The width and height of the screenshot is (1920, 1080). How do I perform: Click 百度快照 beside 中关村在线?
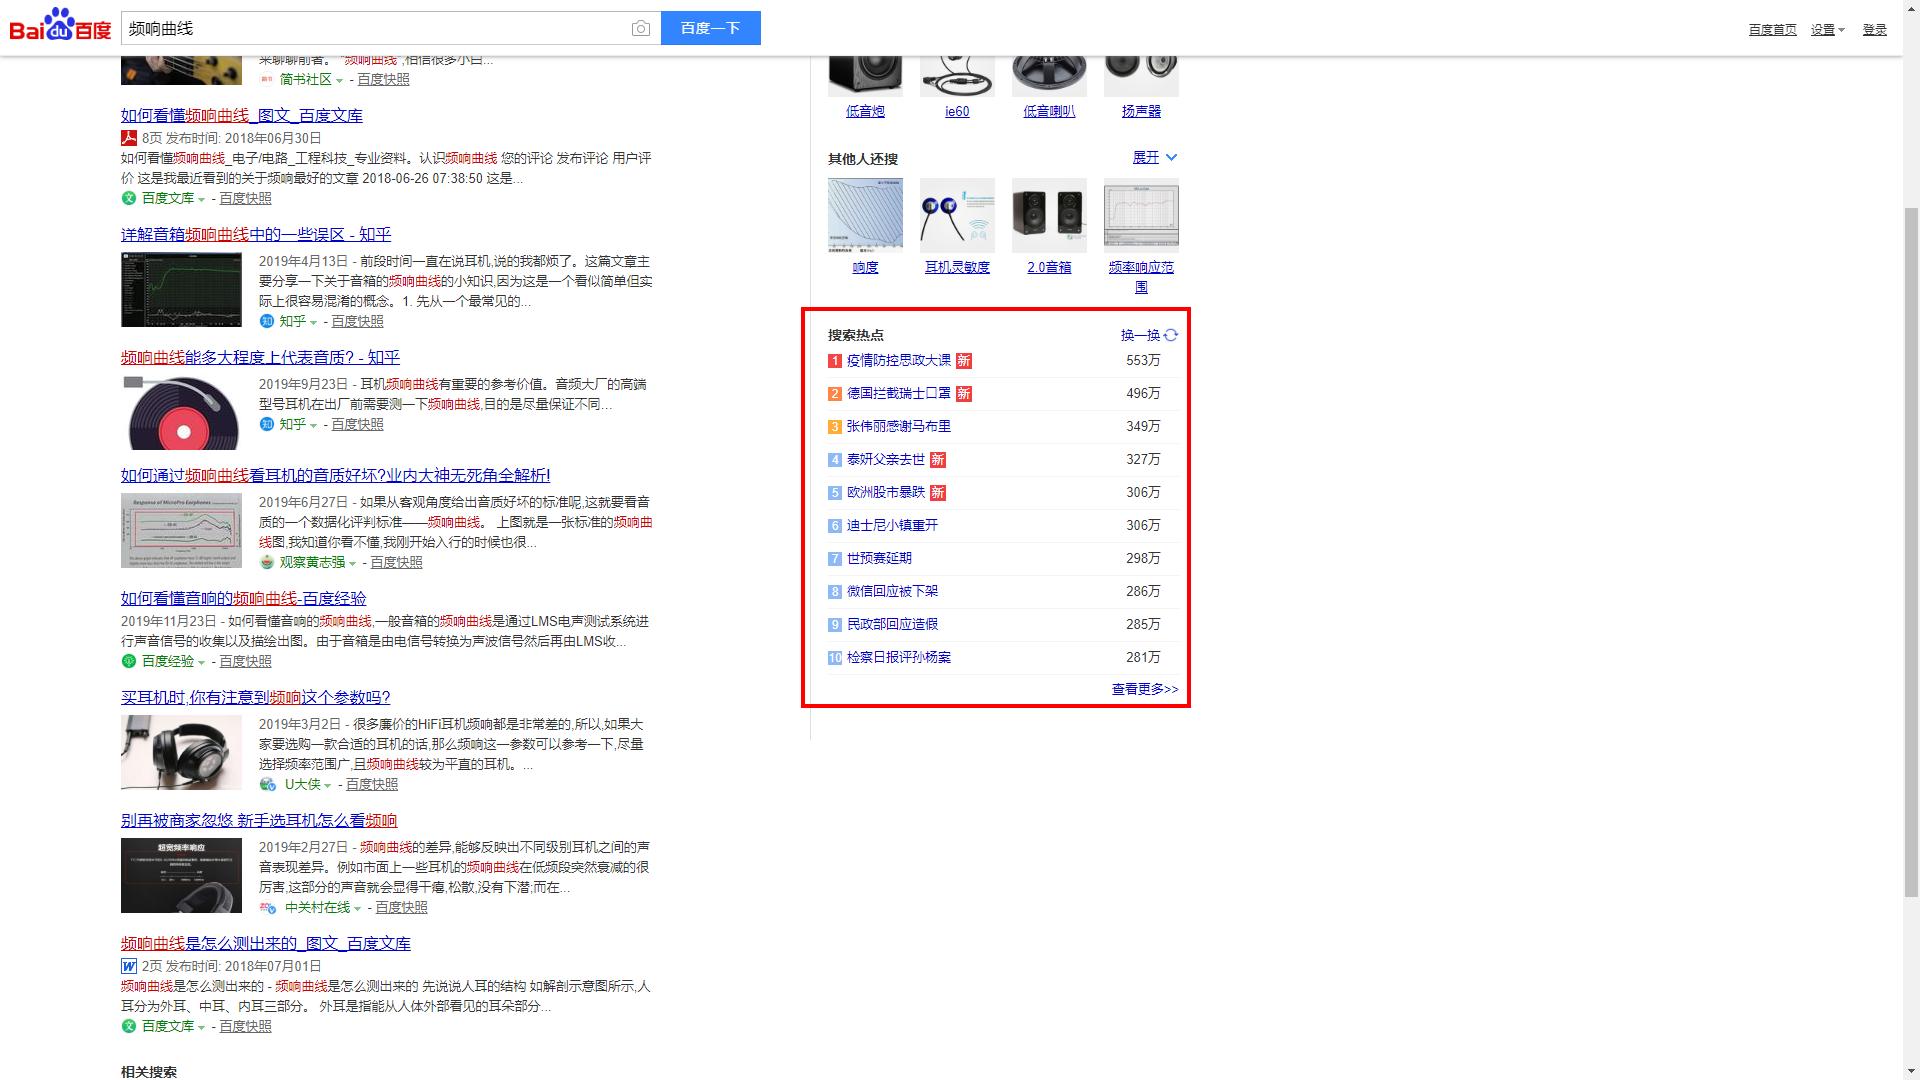(x=401, y=907)
